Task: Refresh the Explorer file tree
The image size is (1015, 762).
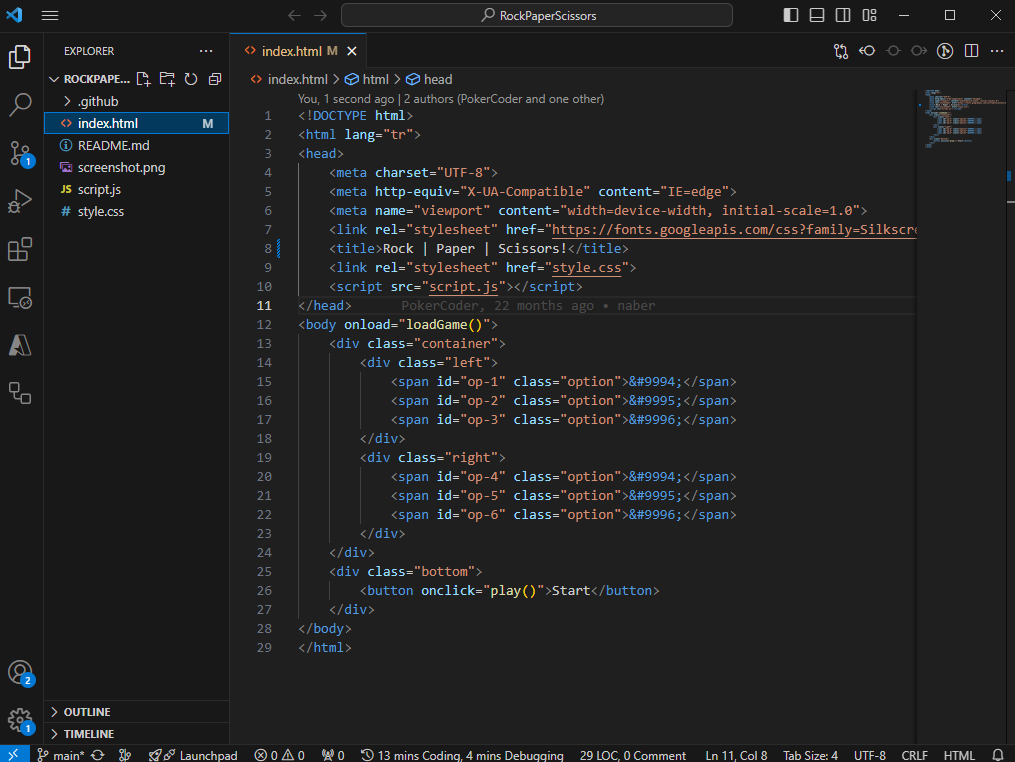Action: (191, 79)
